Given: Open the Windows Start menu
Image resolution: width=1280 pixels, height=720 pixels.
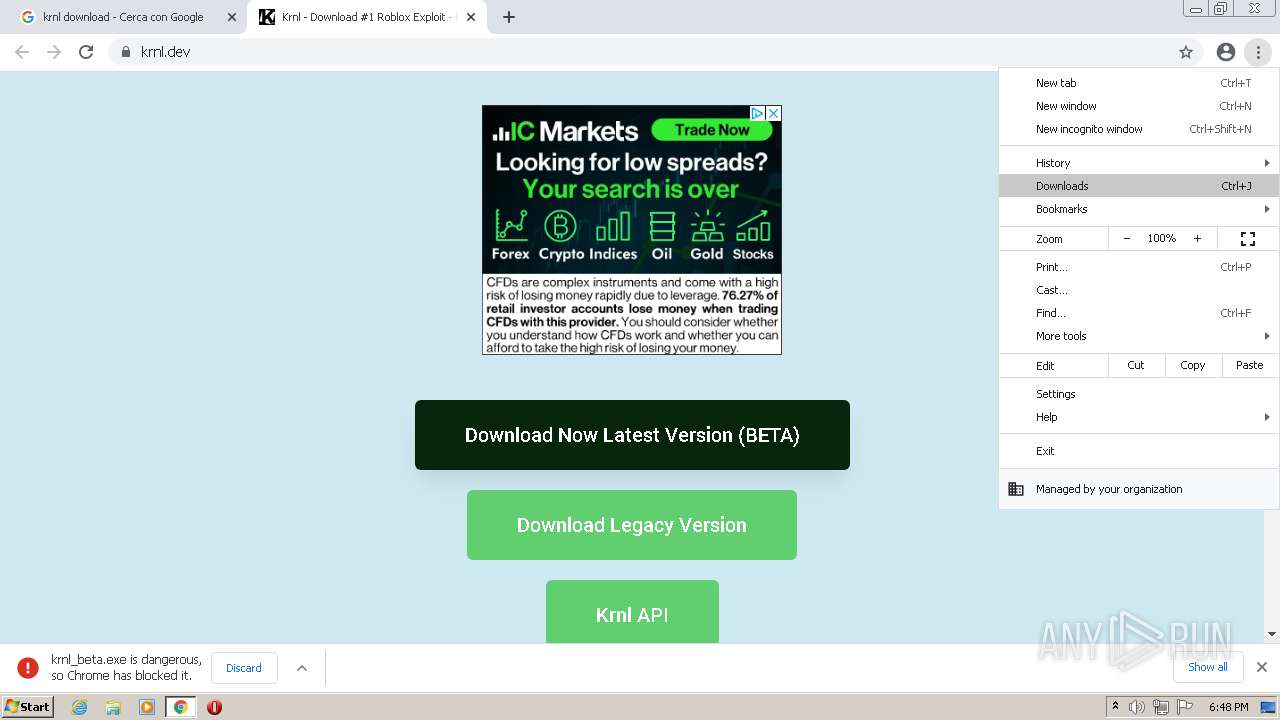Looking at the screenshot, I should (x=27, y=707).
